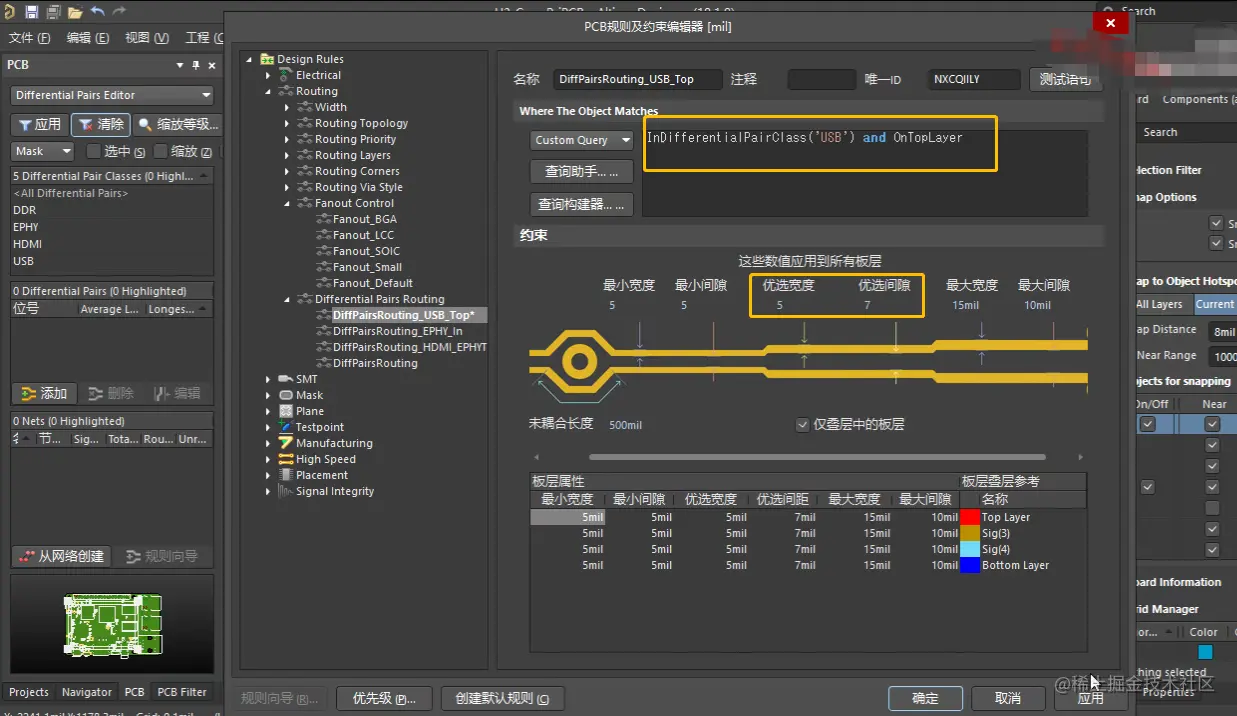
Task: Click the Placement category icon
Action: (x=286, y=475)
